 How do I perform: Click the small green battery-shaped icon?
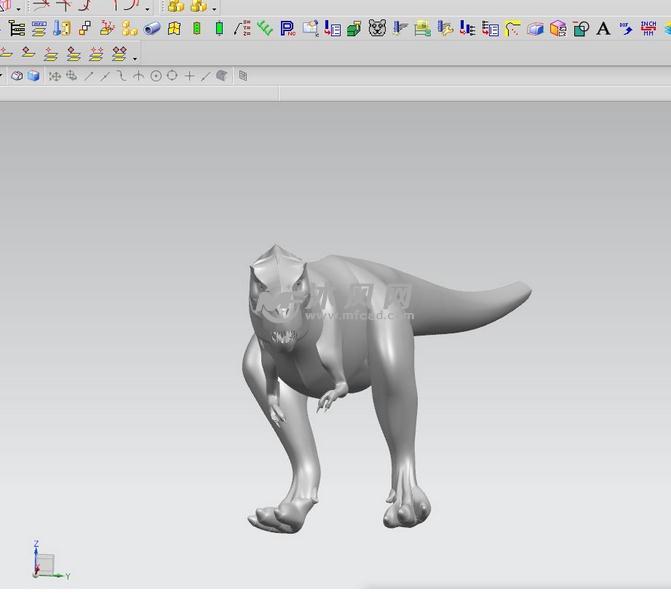click(197, 29)
